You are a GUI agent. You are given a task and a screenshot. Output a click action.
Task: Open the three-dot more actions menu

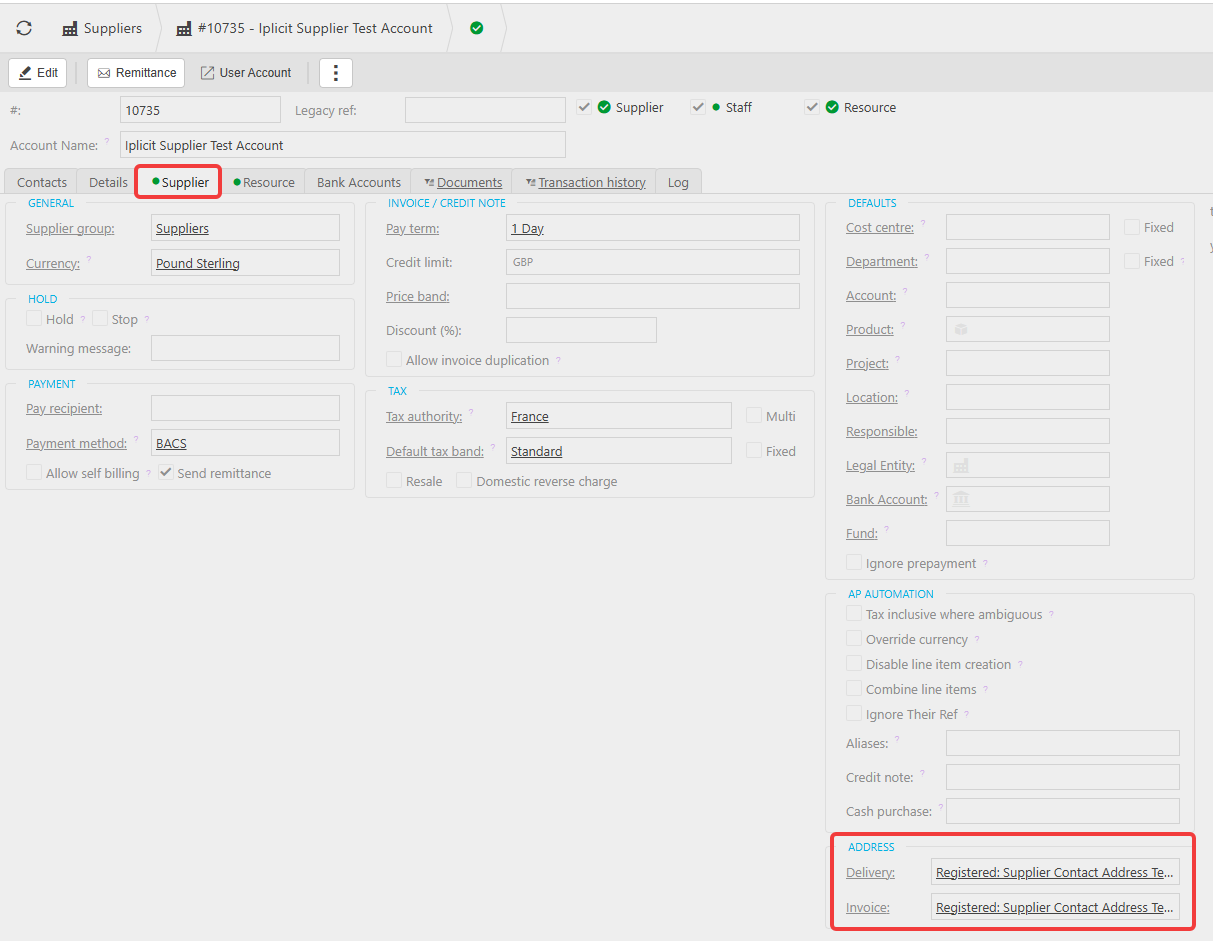[x=336, y=73]
